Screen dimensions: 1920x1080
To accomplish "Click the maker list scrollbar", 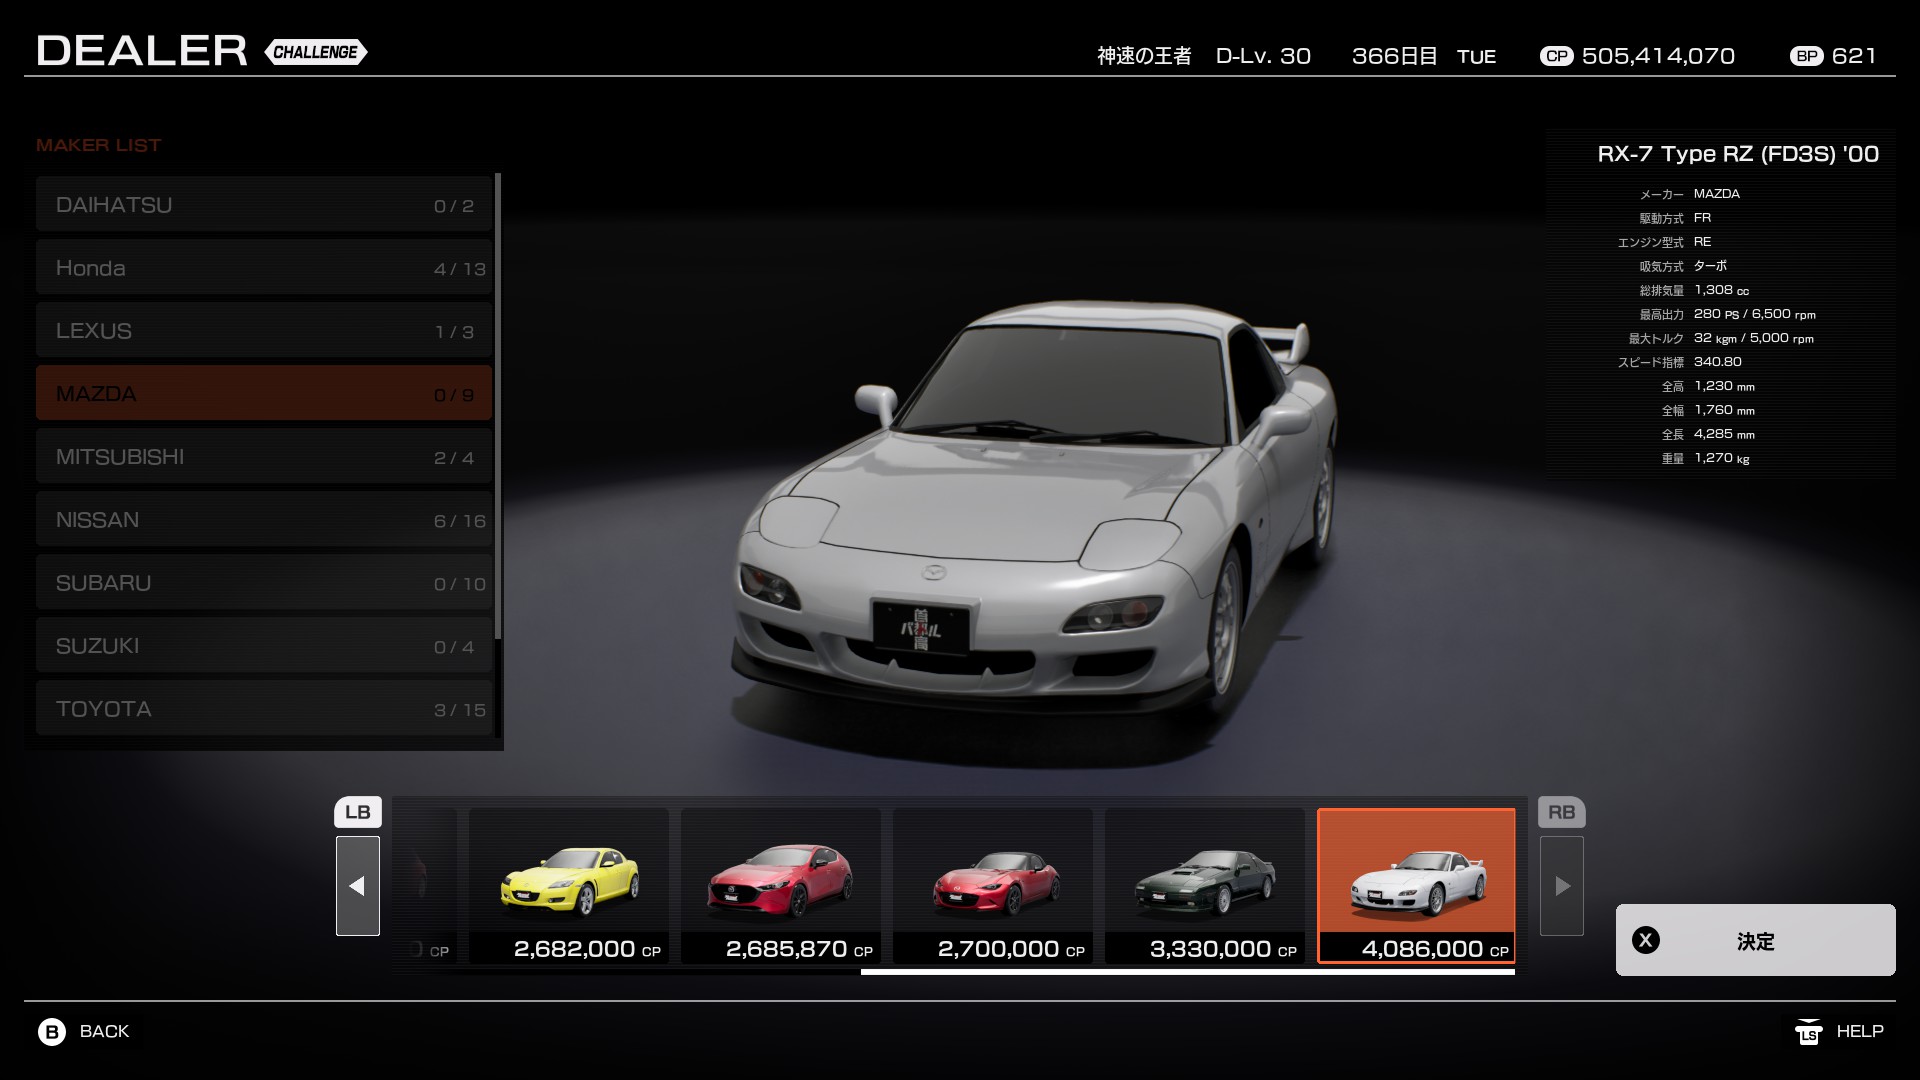I will [498, 405].
